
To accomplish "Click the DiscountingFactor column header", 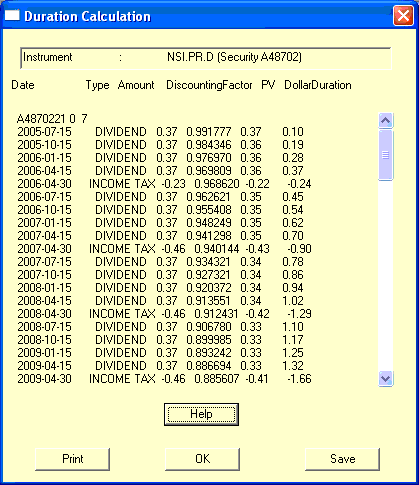I will coord(209,85).
